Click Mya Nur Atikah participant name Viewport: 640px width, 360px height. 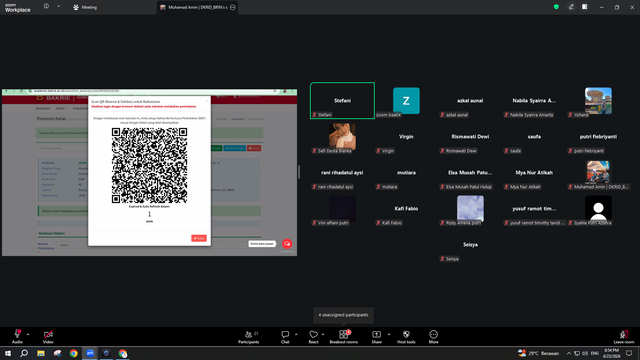(x=534, y=173)
